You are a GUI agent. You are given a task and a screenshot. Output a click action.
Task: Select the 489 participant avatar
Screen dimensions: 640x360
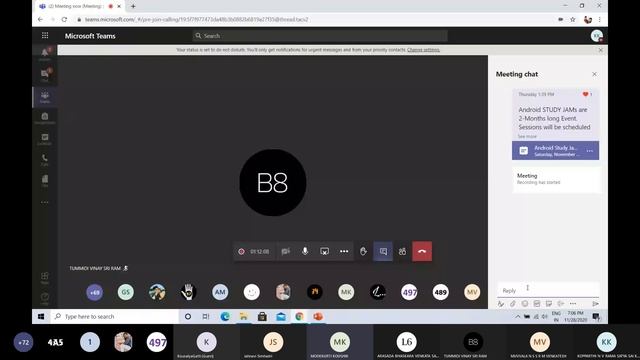pyautogui.click(x=440, y=292)
